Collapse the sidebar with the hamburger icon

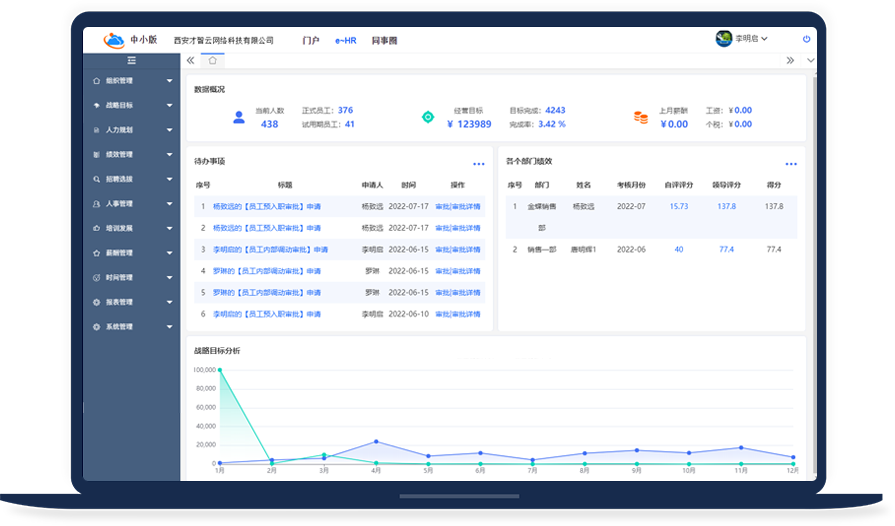[x=131, y=61]
